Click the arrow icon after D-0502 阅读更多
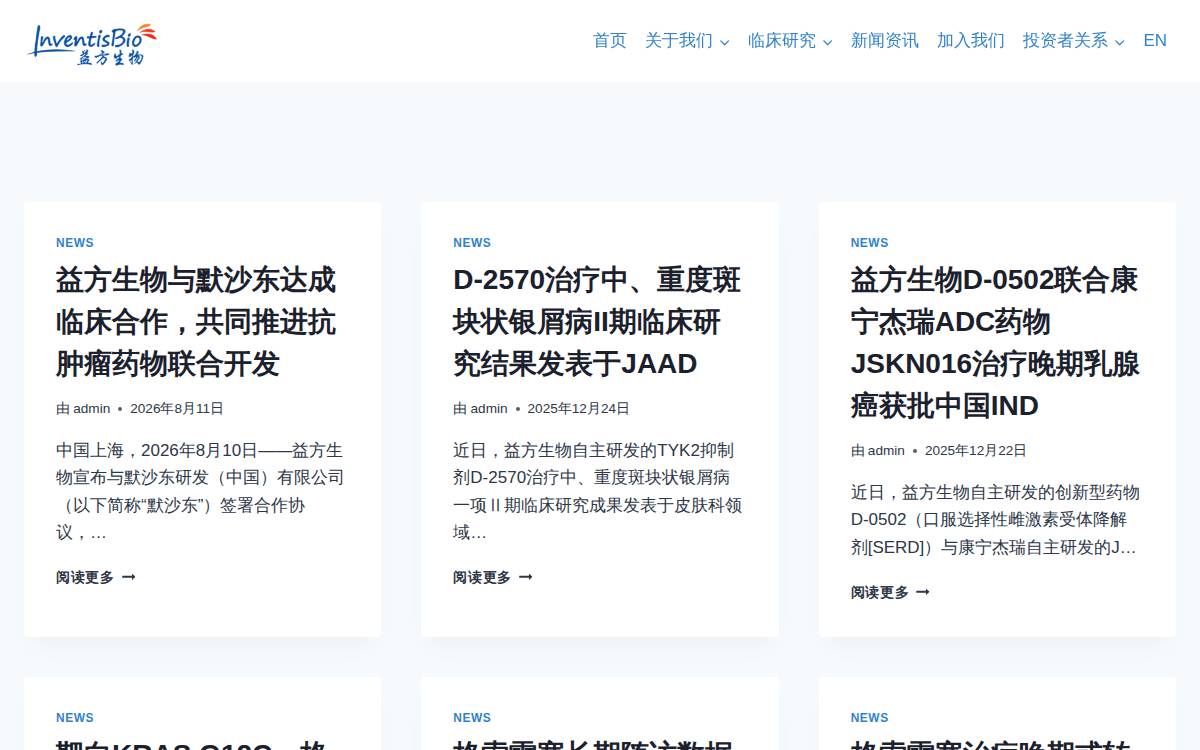Image resolution: width=1200 pixels, height=750 pixels. 923,592
